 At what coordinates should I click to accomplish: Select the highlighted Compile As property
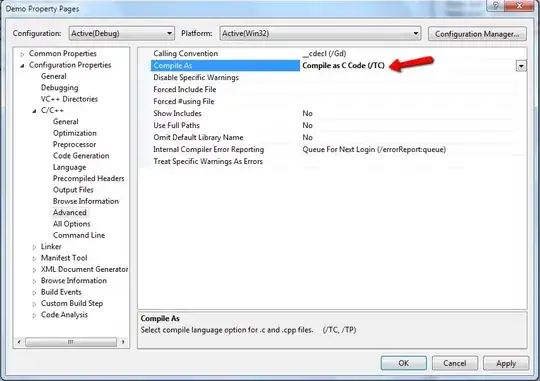(x=226, y=65)
